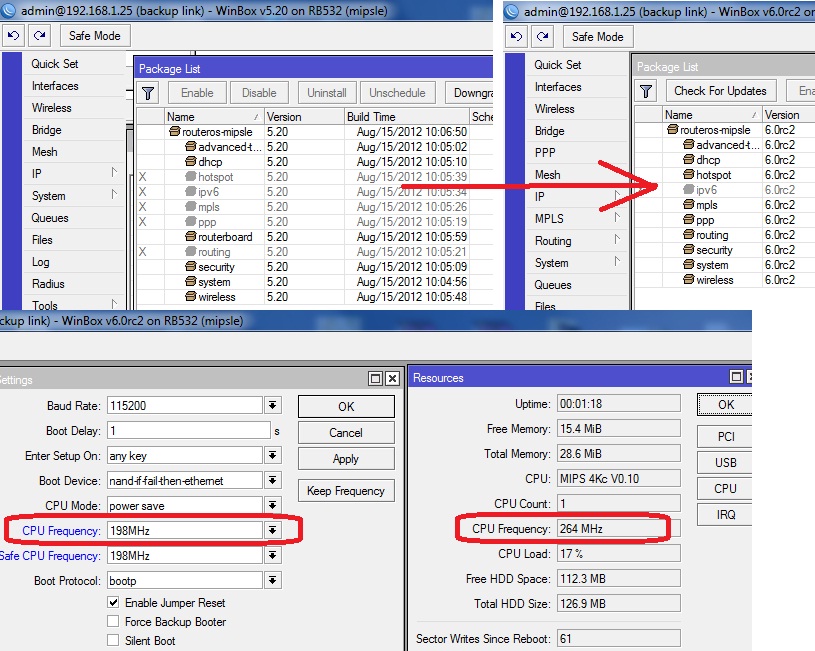Click CPU button in Resources

point(726,489)
